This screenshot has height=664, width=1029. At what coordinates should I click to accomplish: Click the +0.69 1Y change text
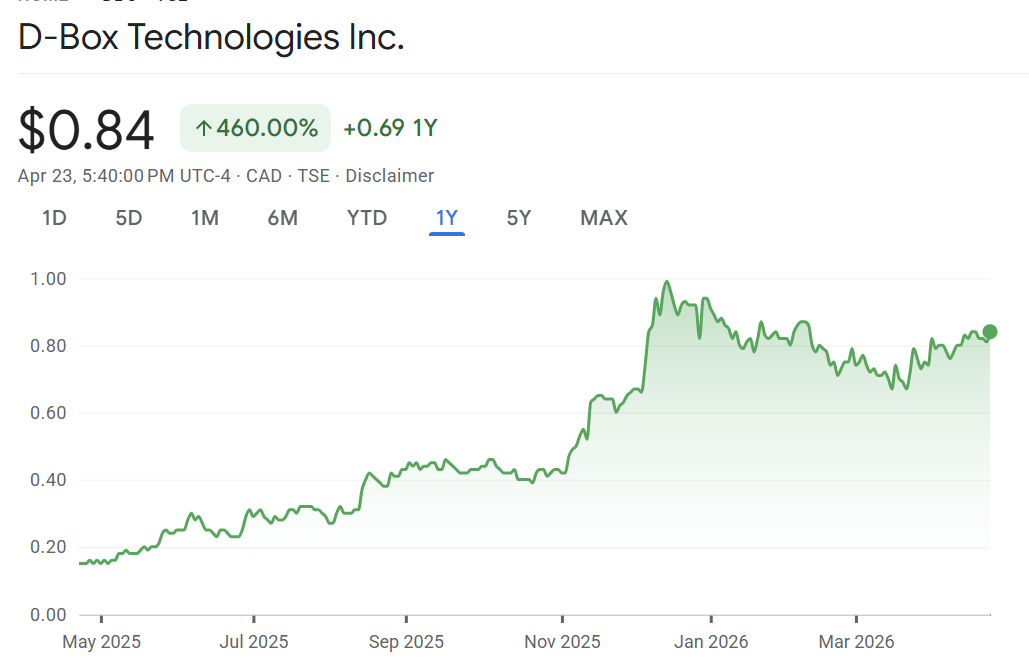[390, 129]
